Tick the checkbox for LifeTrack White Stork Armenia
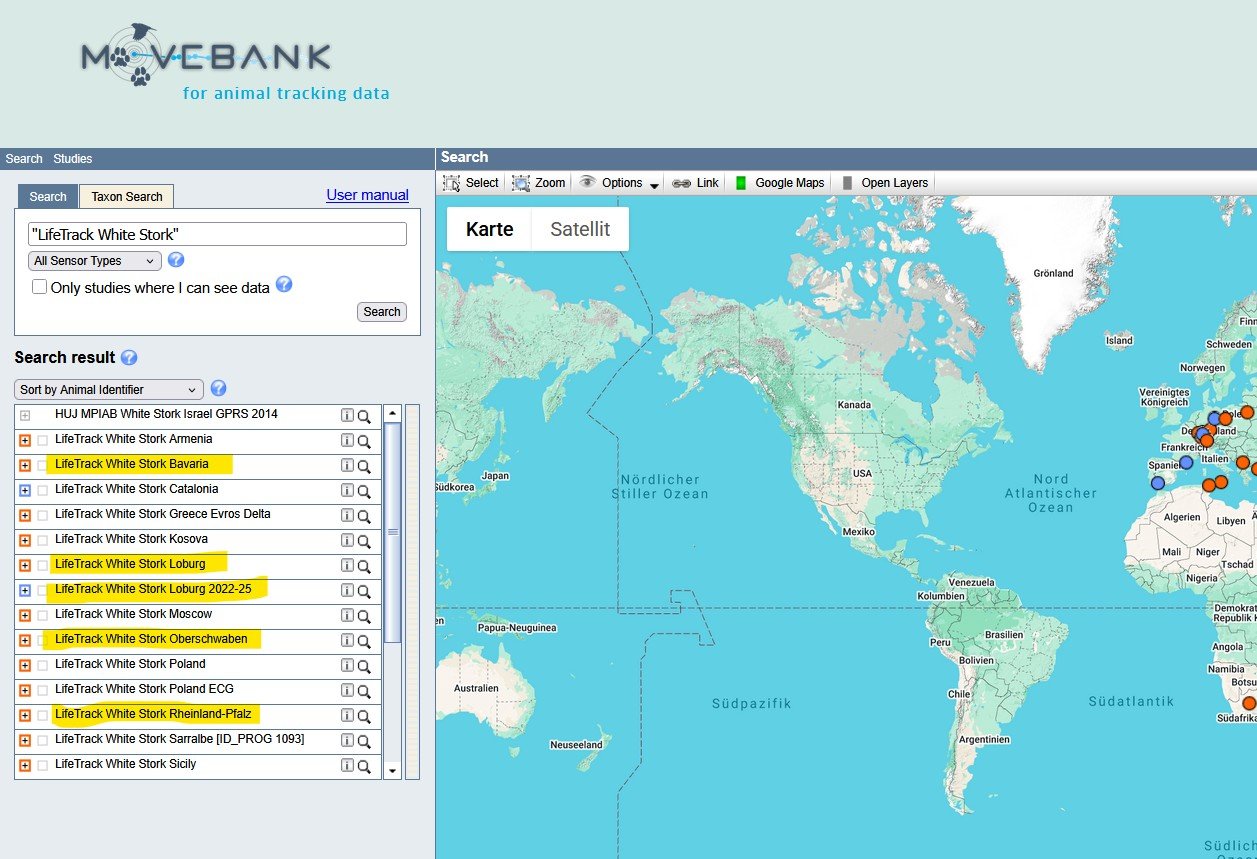 pyautogui.click(x=42, y=440)
